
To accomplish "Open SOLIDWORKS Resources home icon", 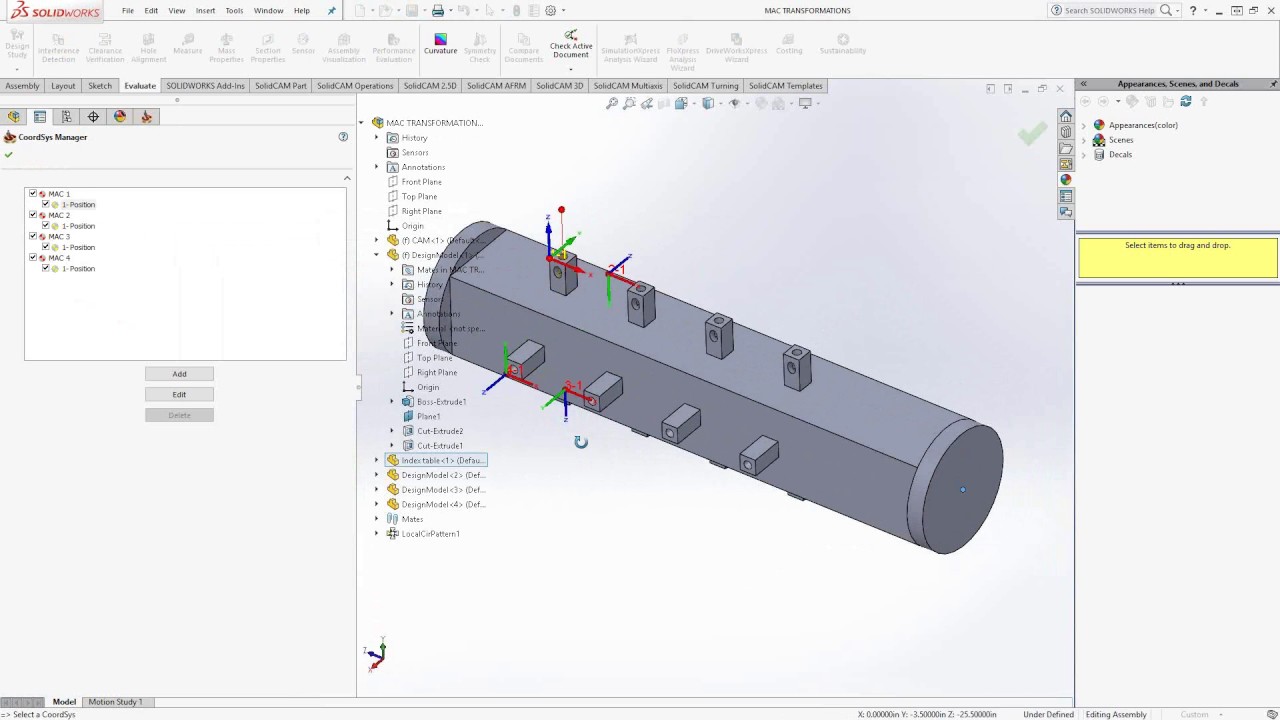I will 1066,116.
